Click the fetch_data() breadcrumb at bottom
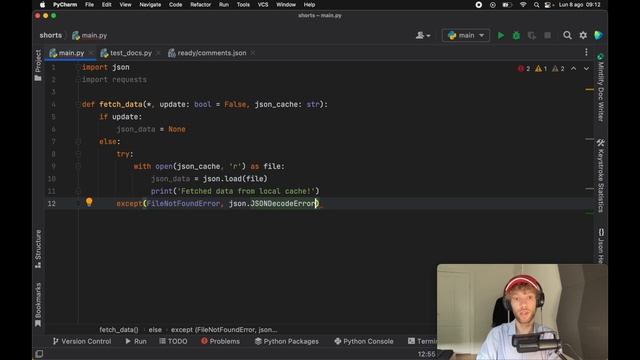This screenshot has width=640, height=360. [x=118, y=330]
